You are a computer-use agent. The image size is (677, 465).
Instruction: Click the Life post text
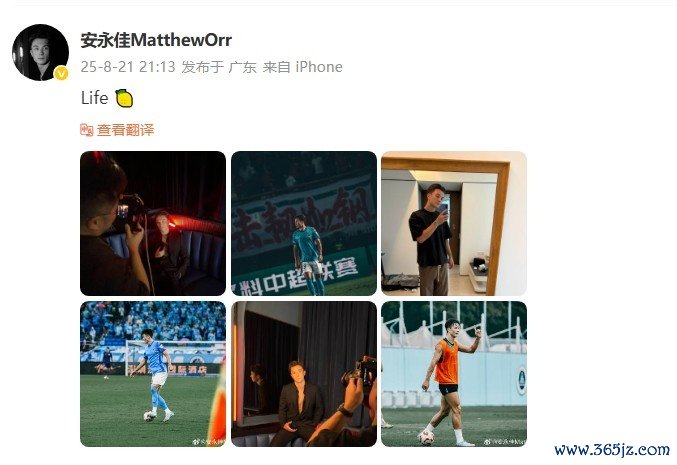pos(95,98)
